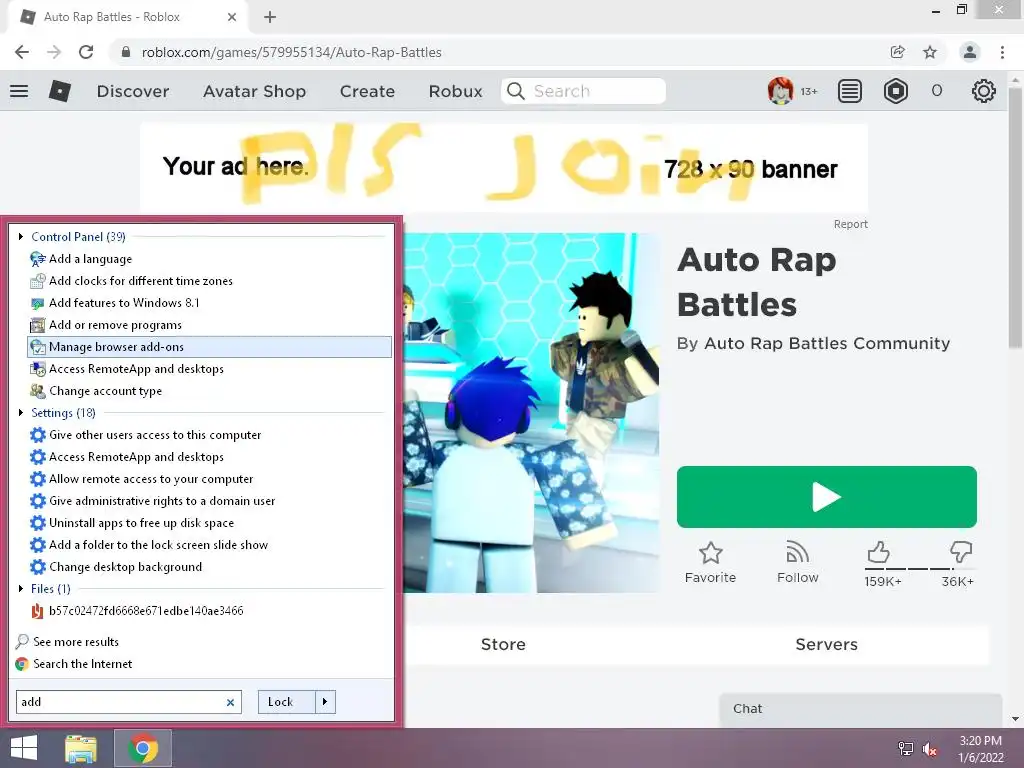The width and height of the screenshot is (1024, 768).
Task: Give the game a thumbs down
Action: (961, 552)
